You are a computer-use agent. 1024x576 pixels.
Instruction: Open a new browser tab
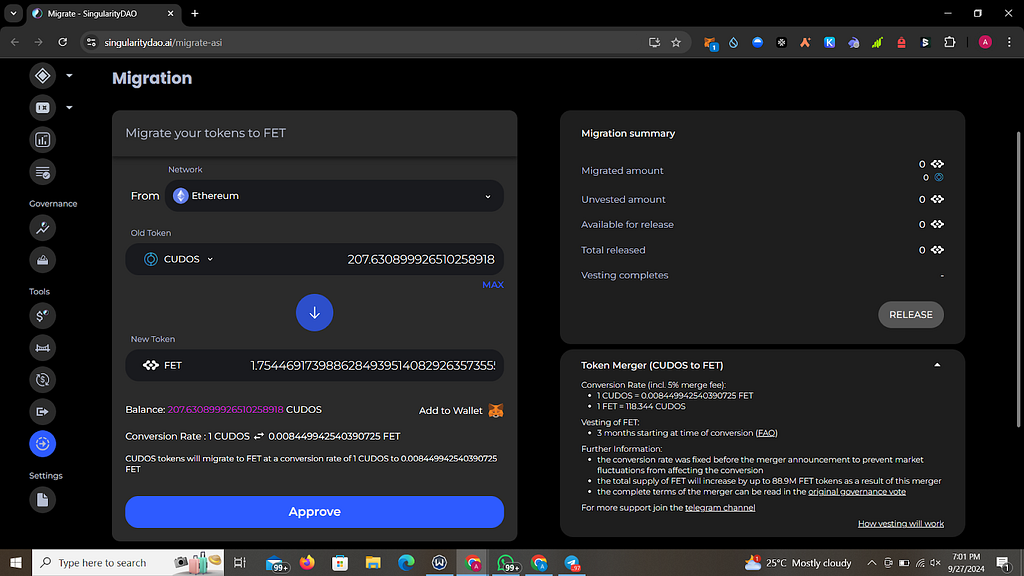[195, 13]
